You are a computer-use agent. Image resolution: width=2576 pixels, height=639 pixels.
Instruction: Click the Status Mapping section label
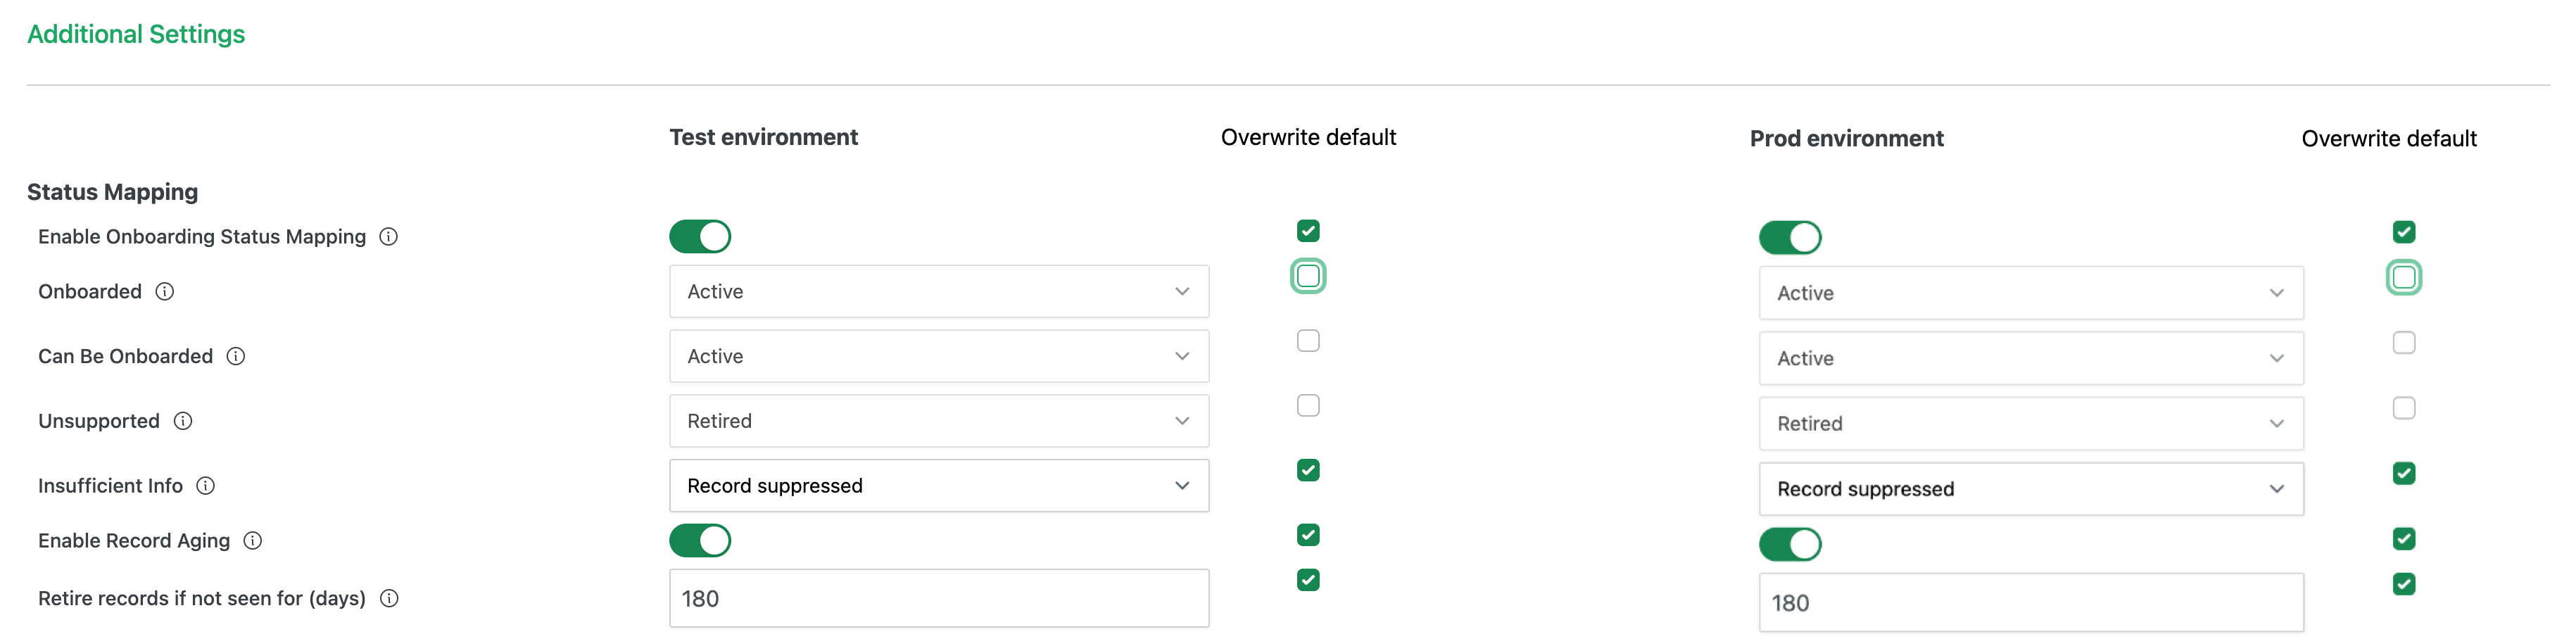(x=113, y=192)
